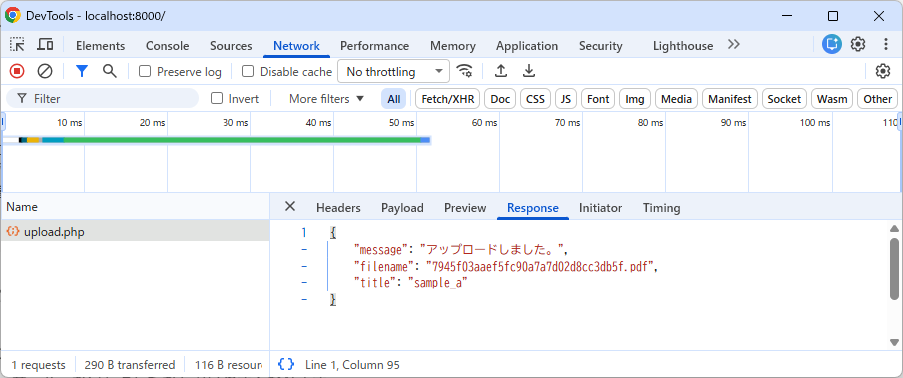Pretty print response braces icon
Viewport: 903px width, 378px height.
286,364
